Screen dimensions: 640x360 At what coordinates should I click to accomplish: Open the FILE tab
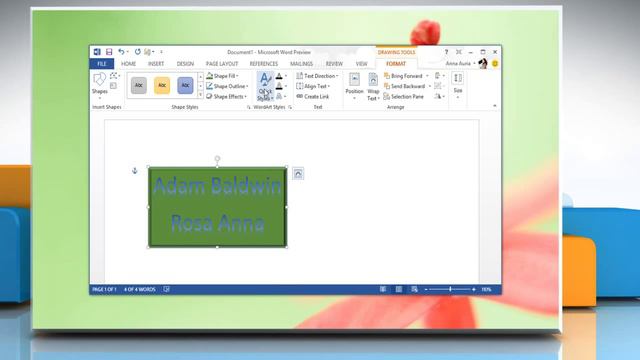102,64
